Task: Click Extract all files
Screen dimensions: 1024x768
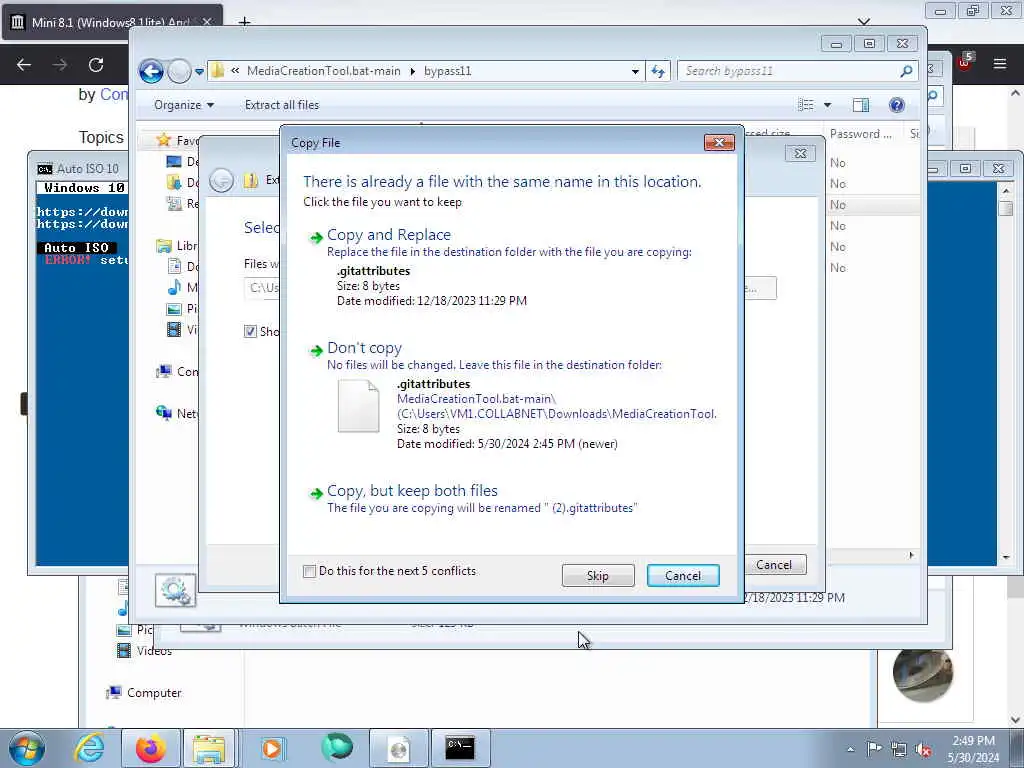Action: click(x=282, y=104)
